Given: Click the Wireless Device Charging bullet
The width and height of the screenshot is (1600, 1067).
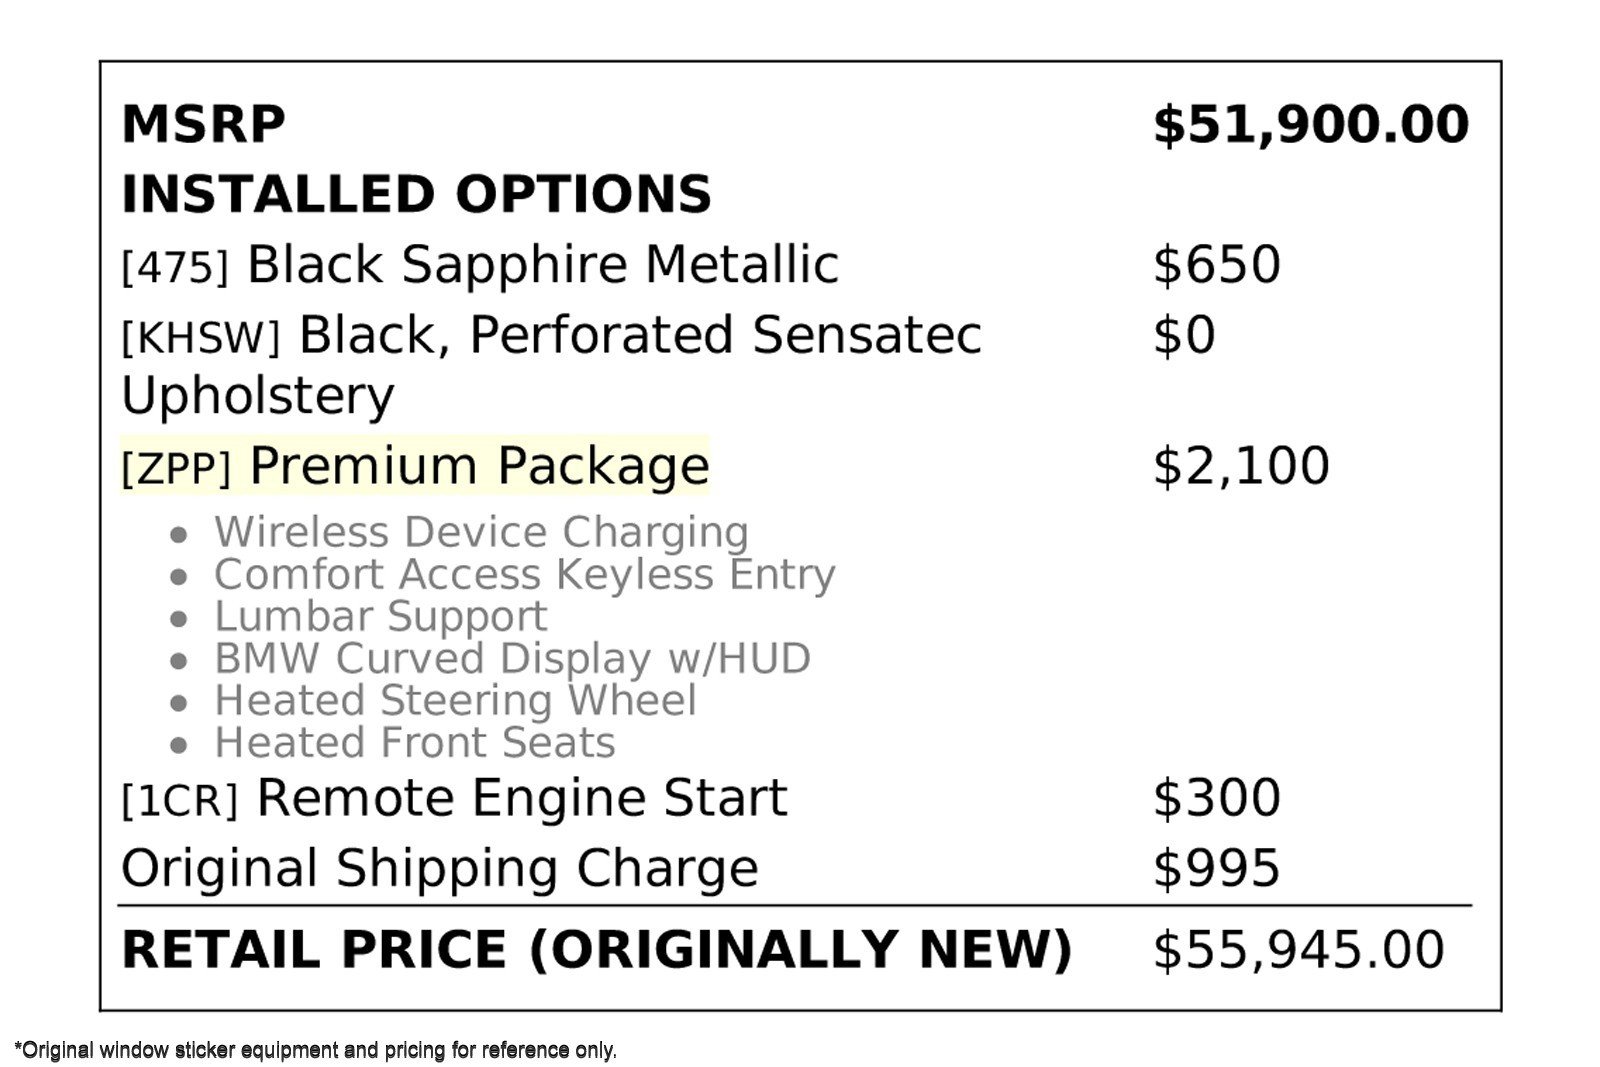Looking at the screenshot, I should [x=480, y=532].
